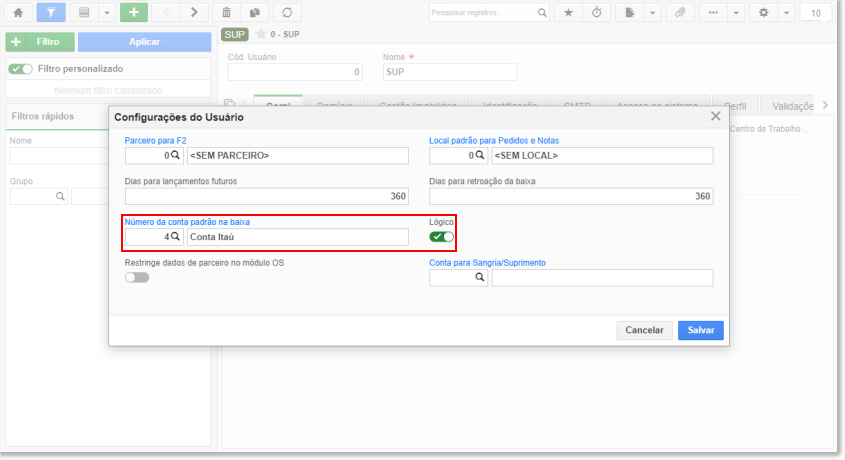Expand the dropdown arrow beside the gear
Screen dimensions: 845x460
(x=786, y=12)
